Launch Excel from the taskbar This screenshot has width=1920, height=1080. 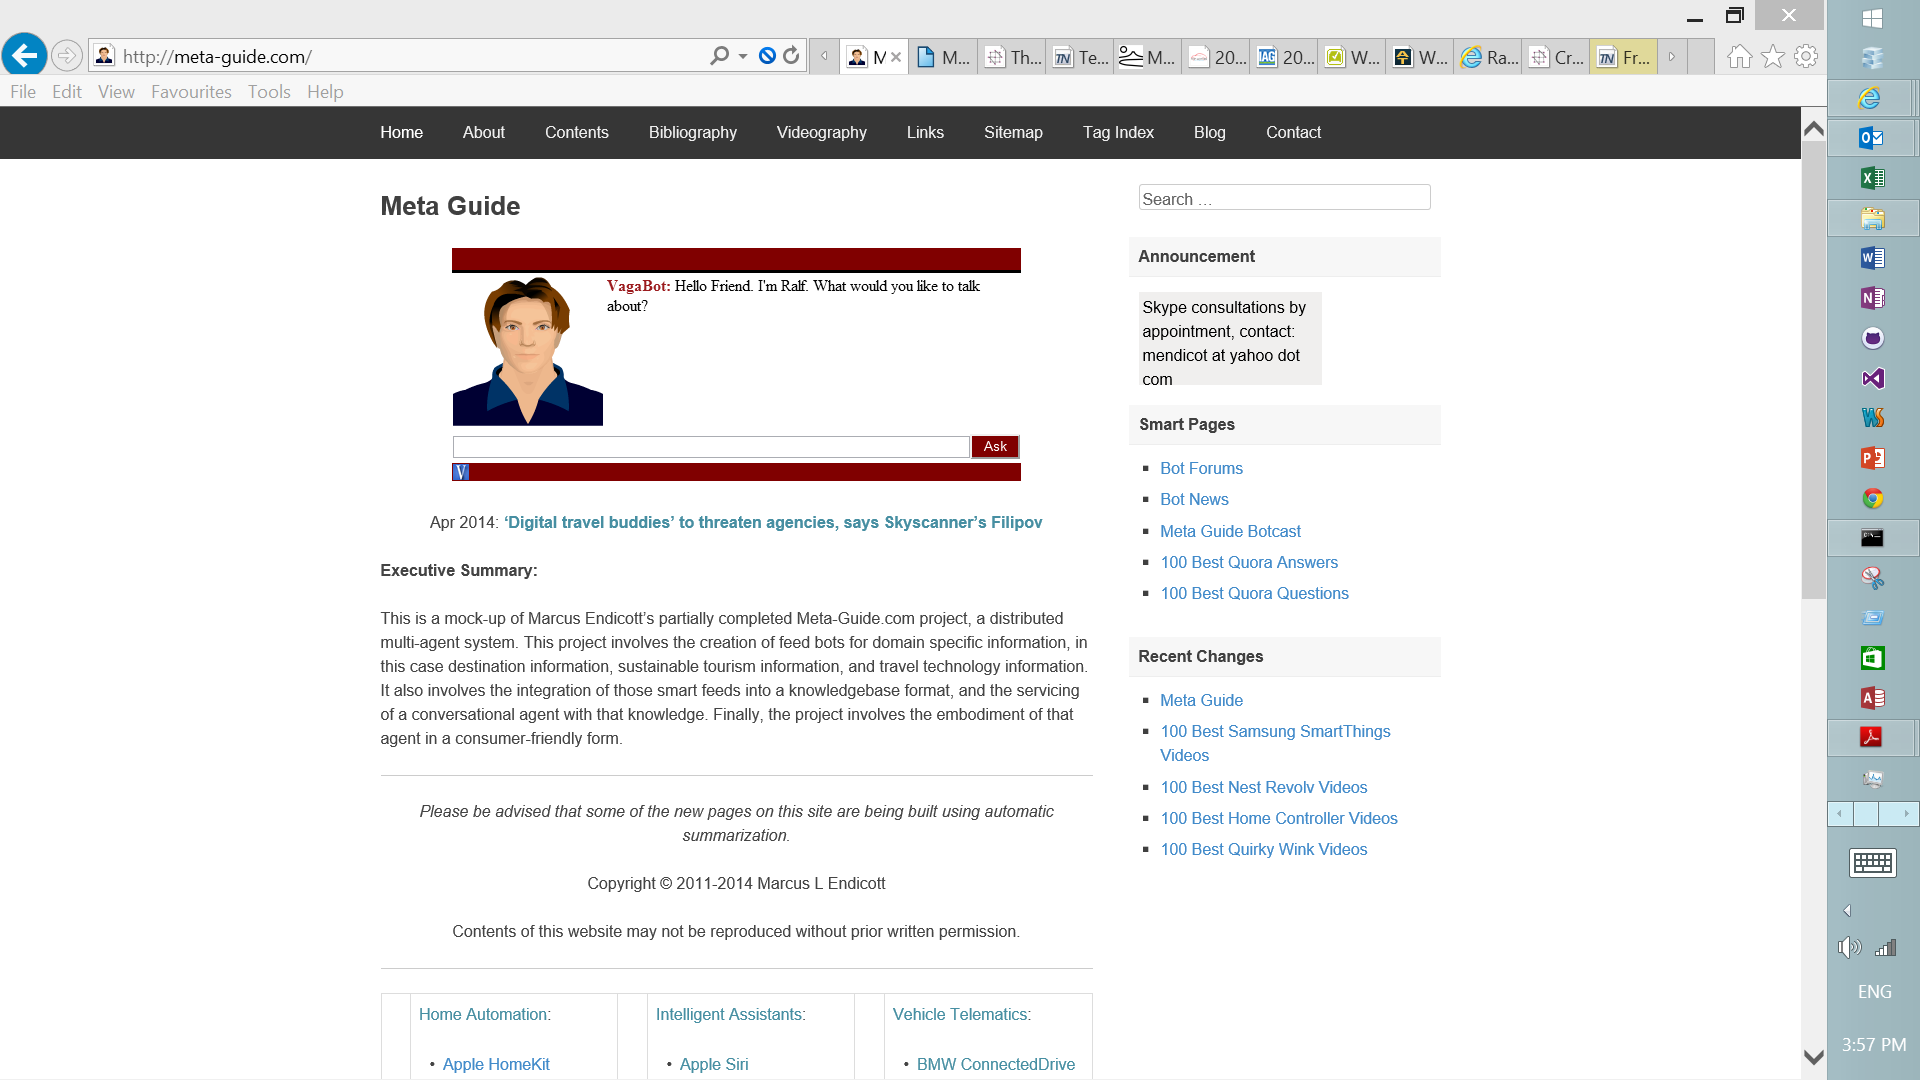pyautogui.click(x=1872, y=178)
